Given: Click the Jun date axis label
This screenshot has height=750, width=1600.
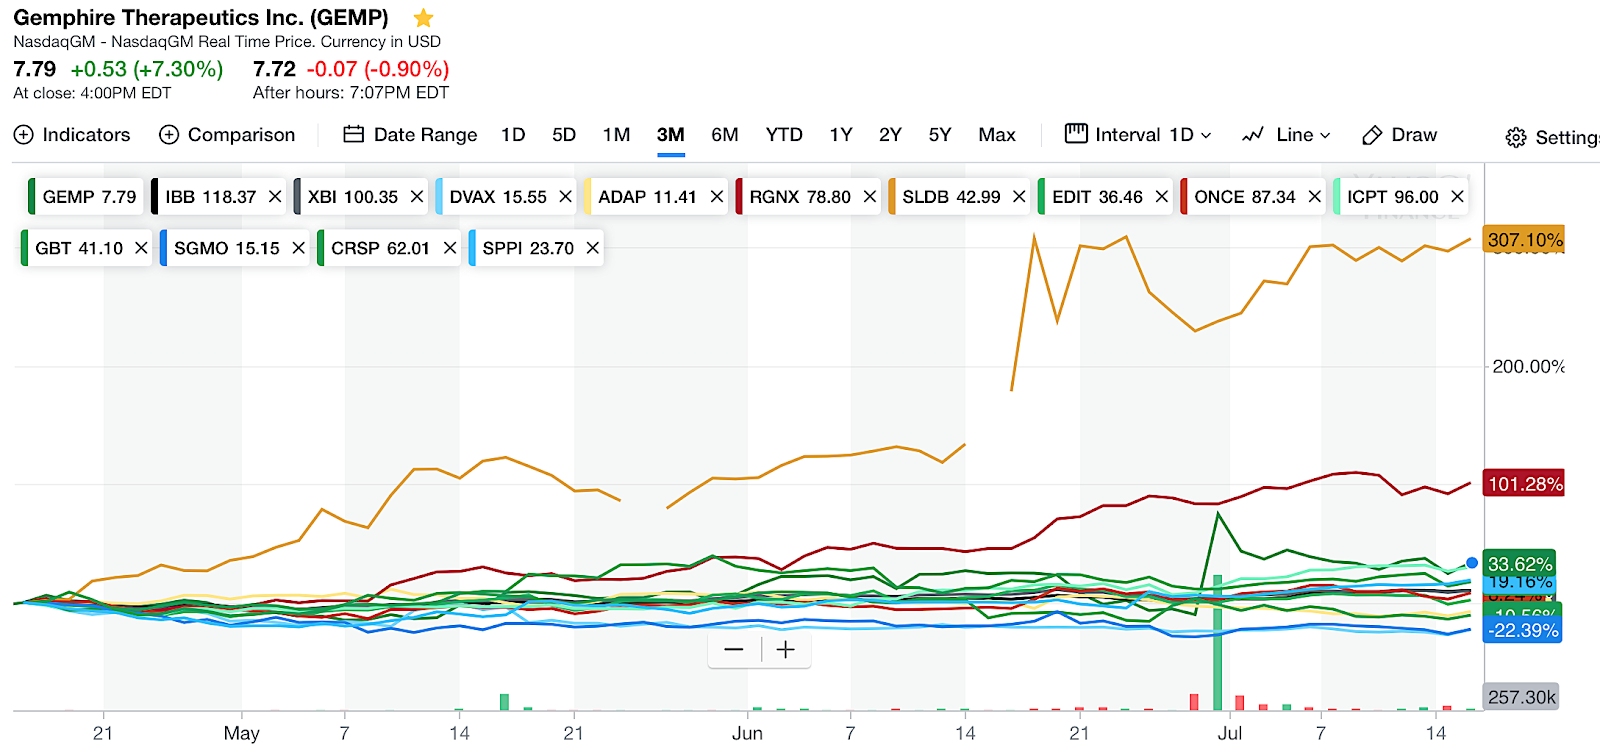Looking at the screenshot, I should (x=747, y=733).
